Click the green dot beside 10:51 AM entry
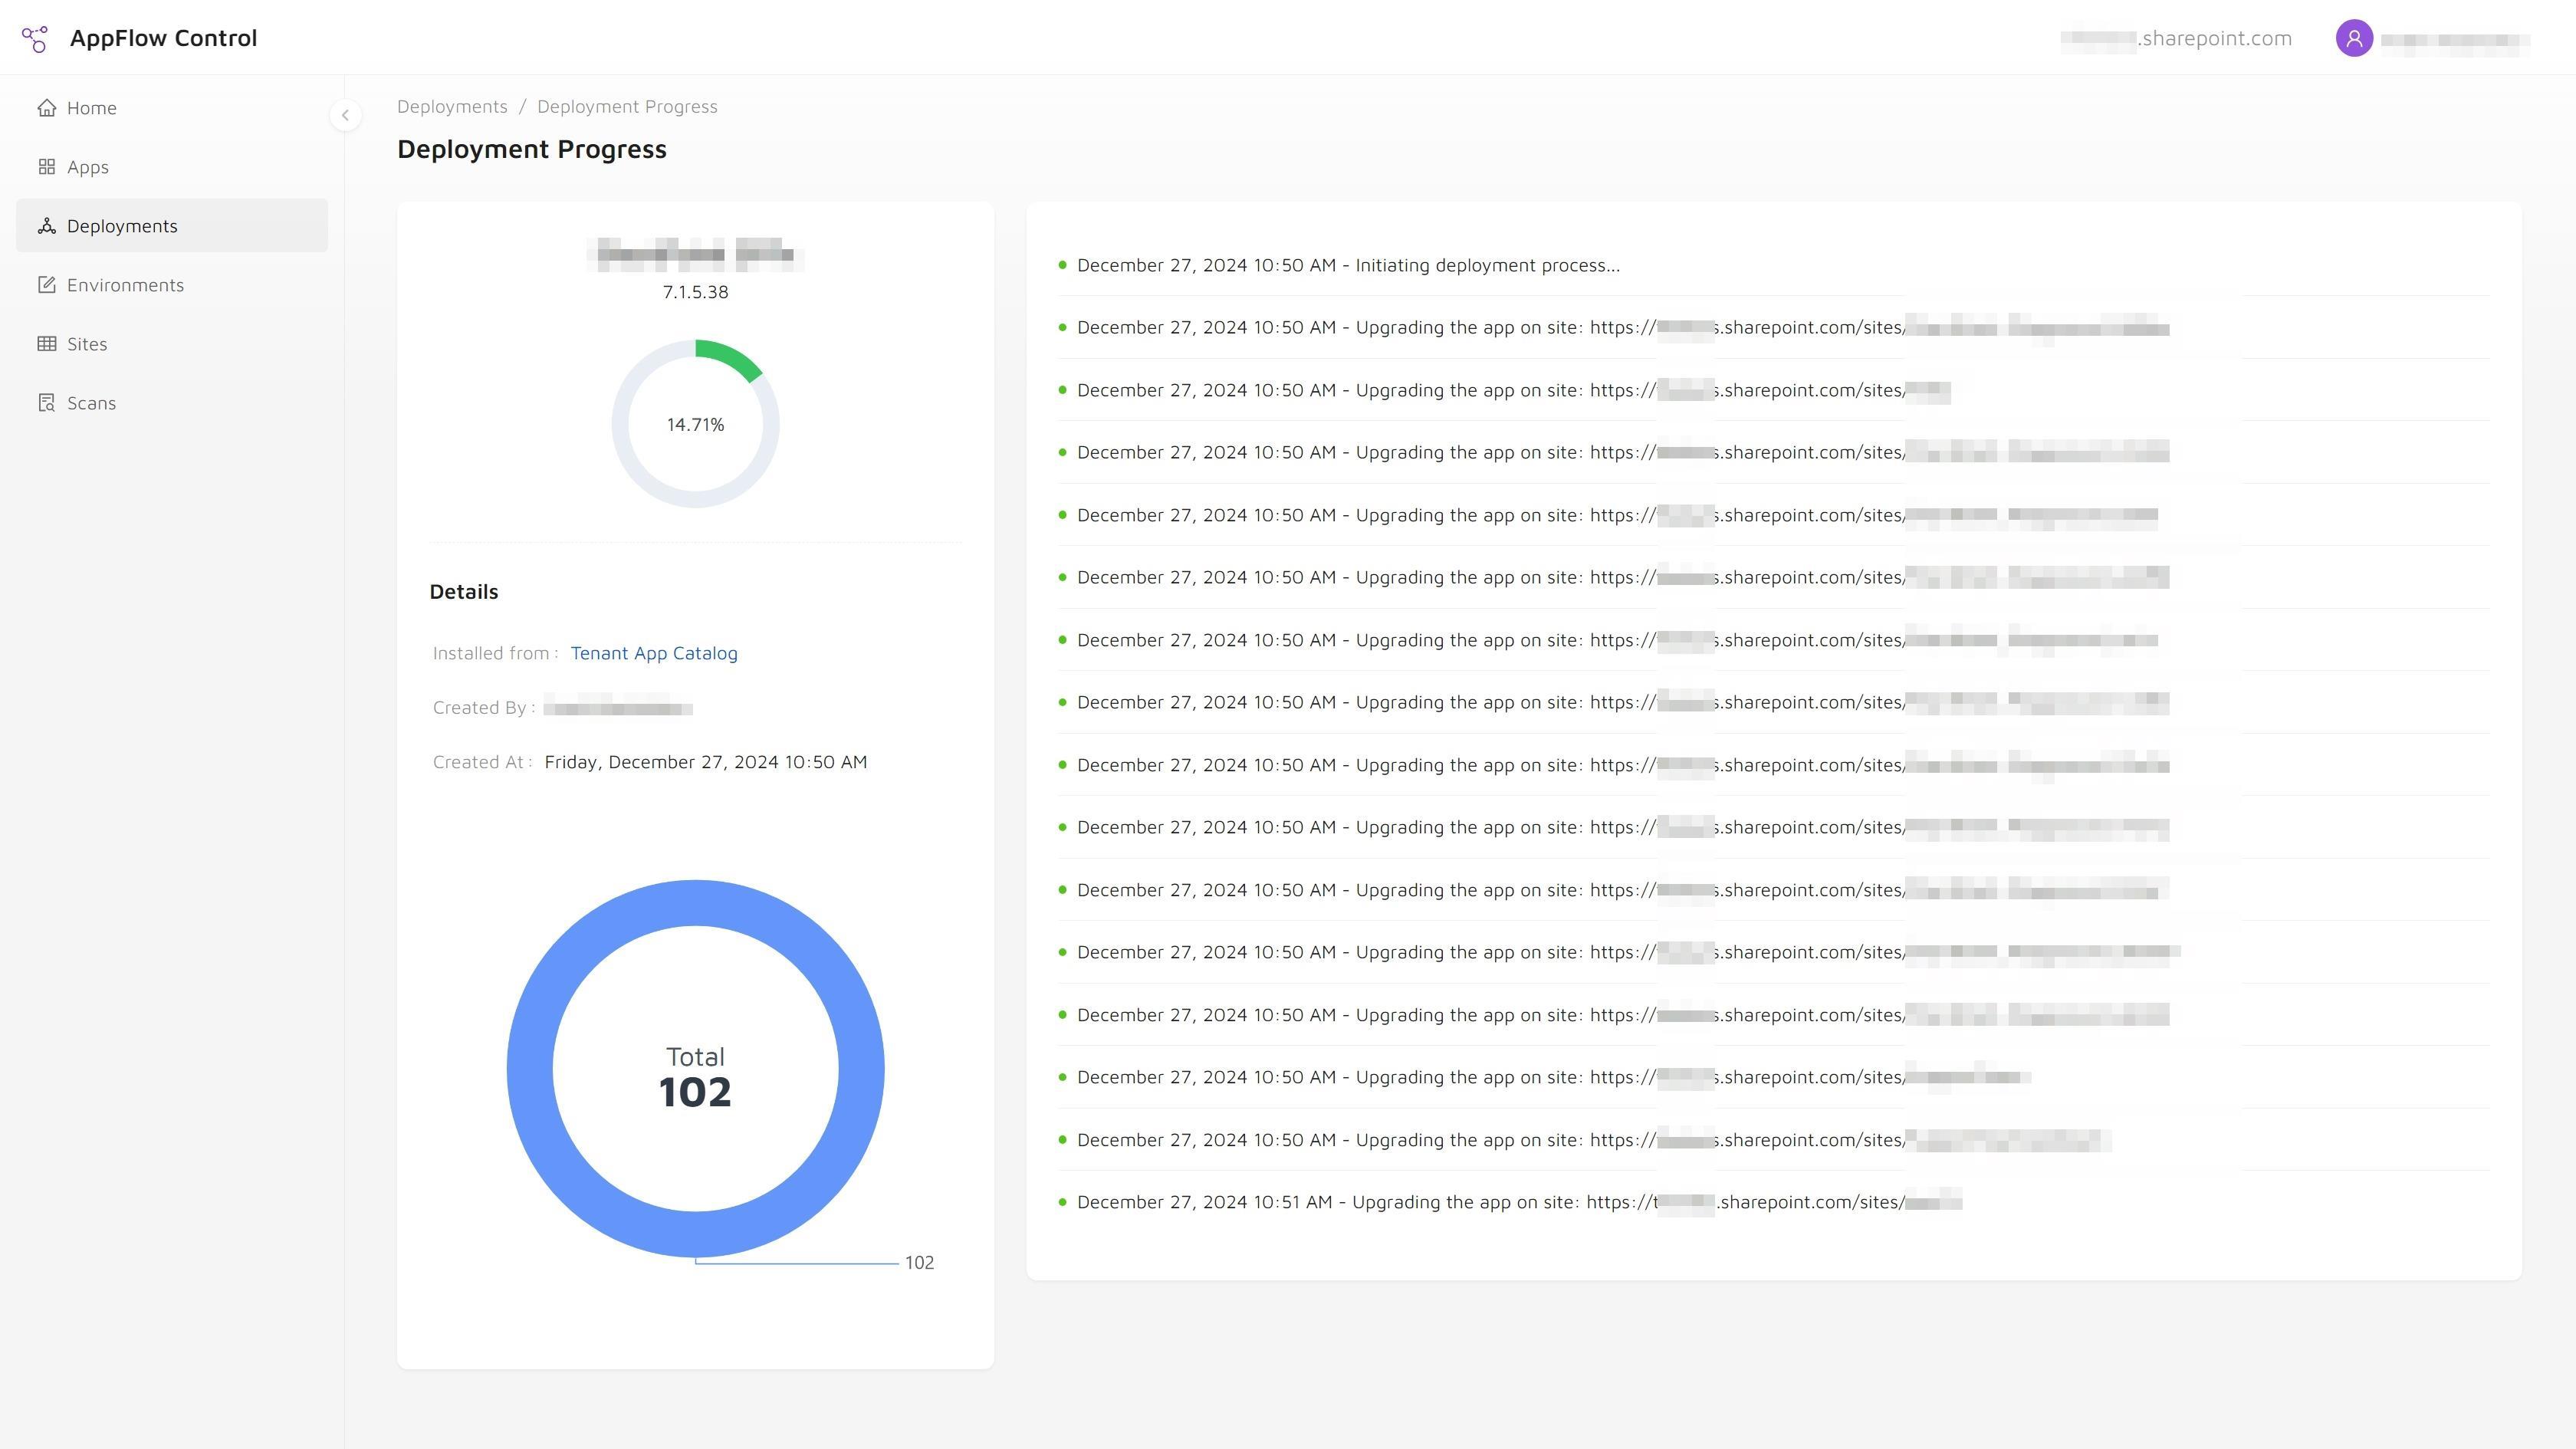This screenshot has width=2576, height=1449. (1062, 1202)
